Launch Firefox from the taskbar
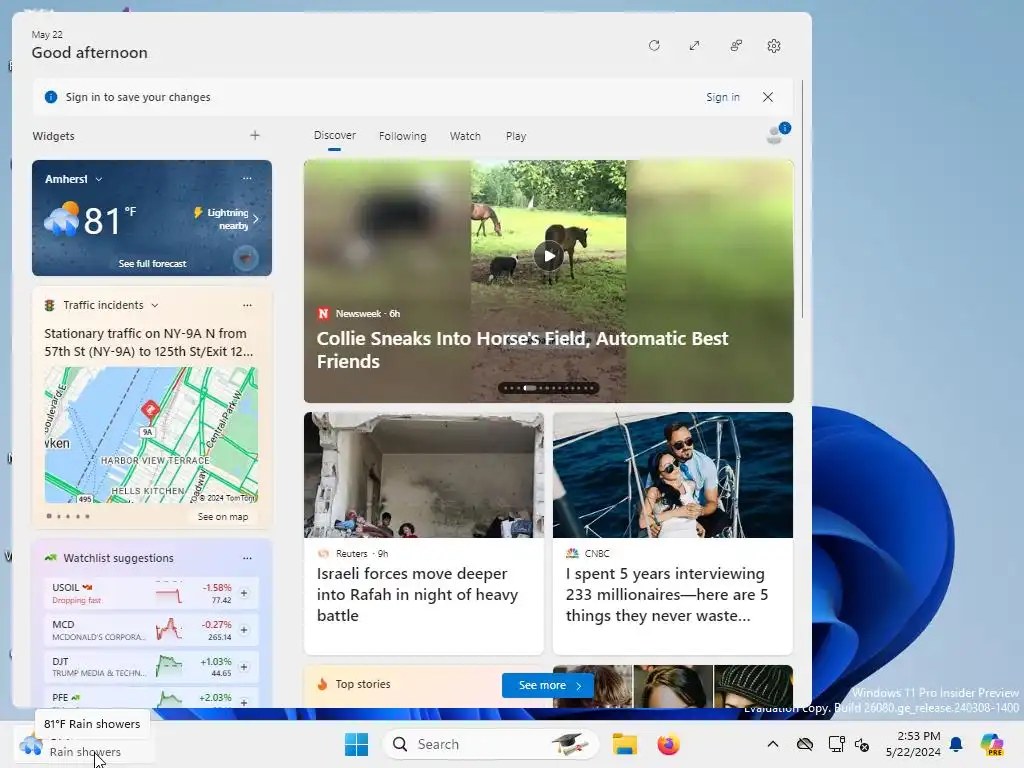Image resolution: width=1024 pixels, height=768 pixels. pyautogui.click(x=668, y=744)
